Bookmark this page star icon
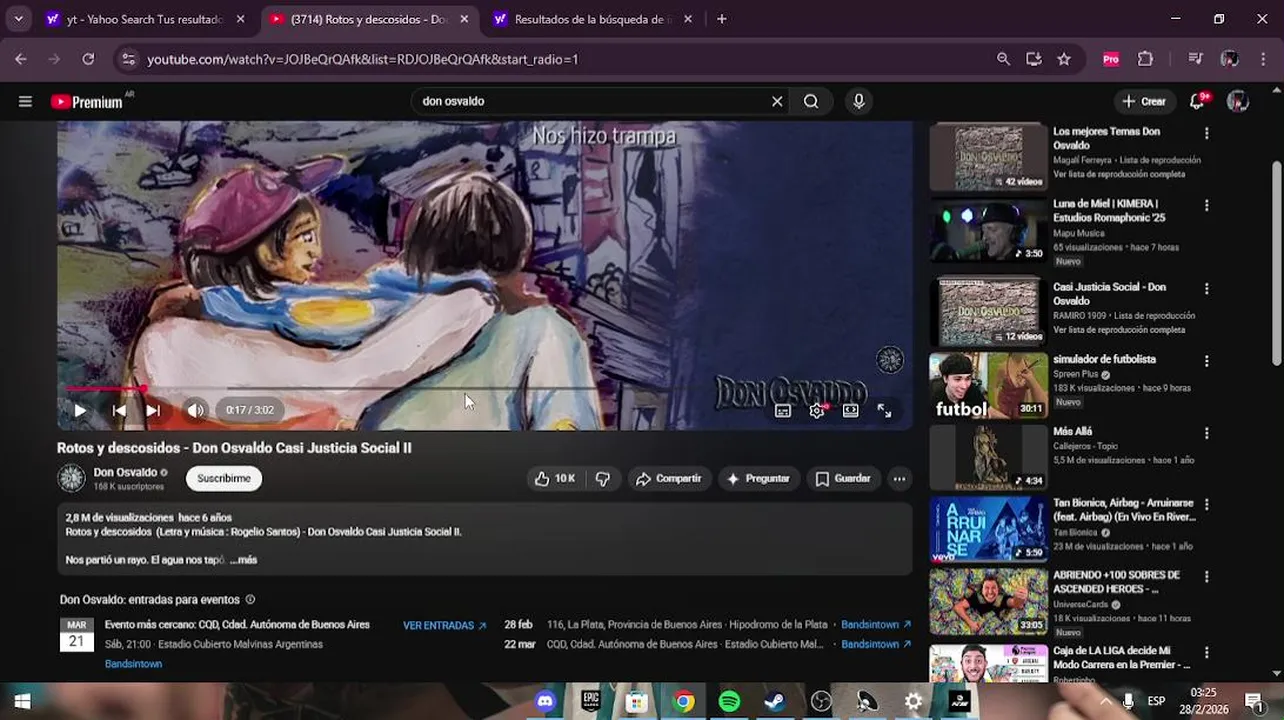This screenshot has height=720, width=1284. [x=1064, y=59]
